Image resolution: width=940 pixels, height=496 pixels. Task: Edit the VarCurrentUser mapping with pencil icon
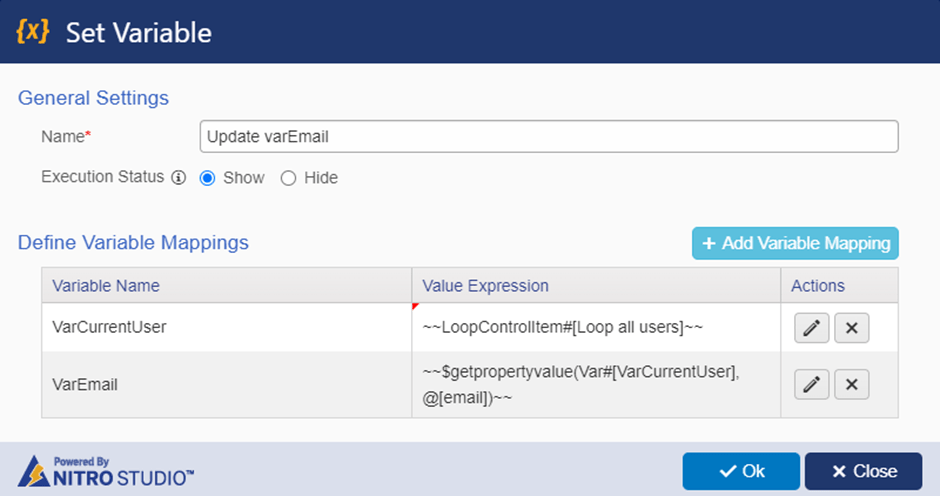(811, 328)
